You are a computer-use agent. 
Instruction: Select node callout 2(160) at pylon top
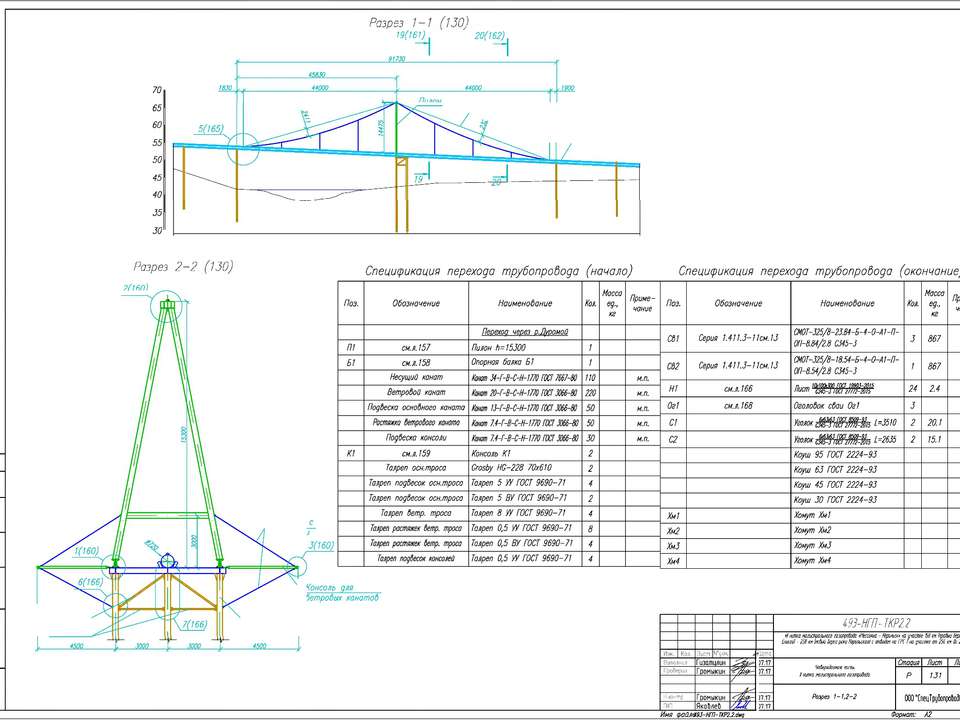135,288
